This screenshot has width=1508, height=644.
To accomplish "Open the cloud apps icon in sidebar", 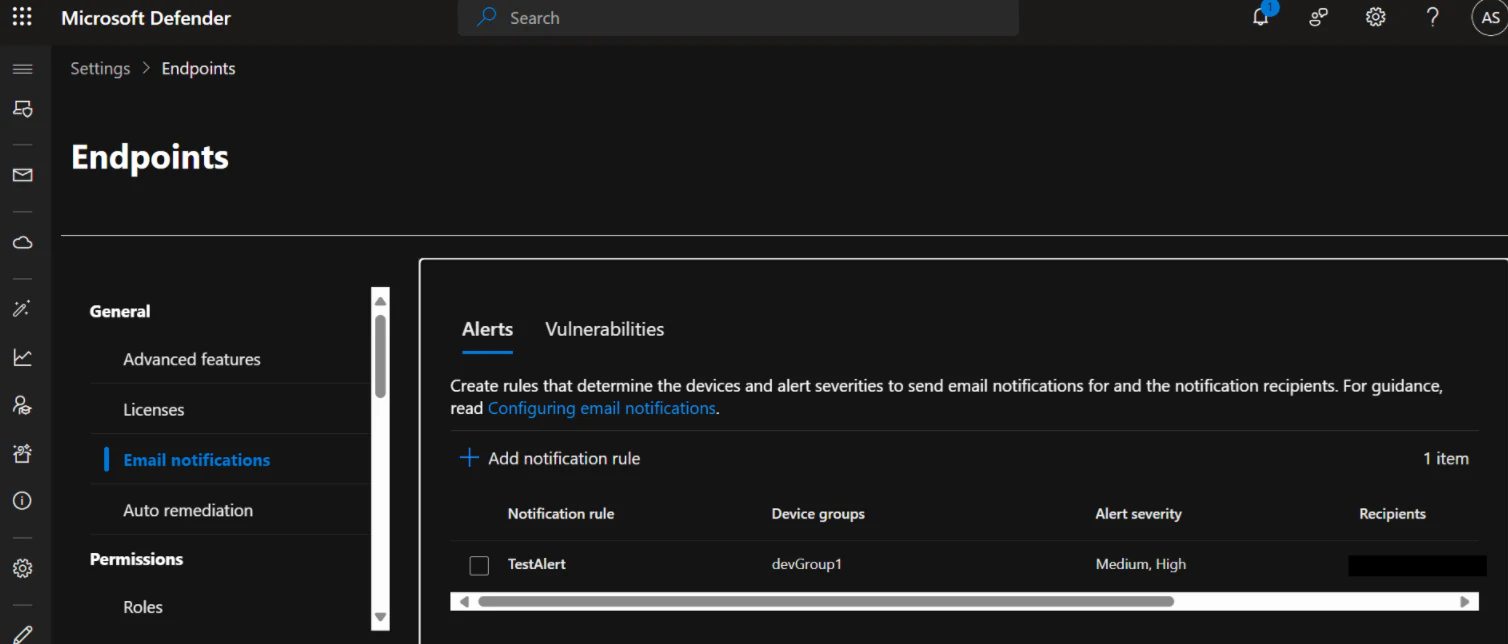I will click(22, 242).
